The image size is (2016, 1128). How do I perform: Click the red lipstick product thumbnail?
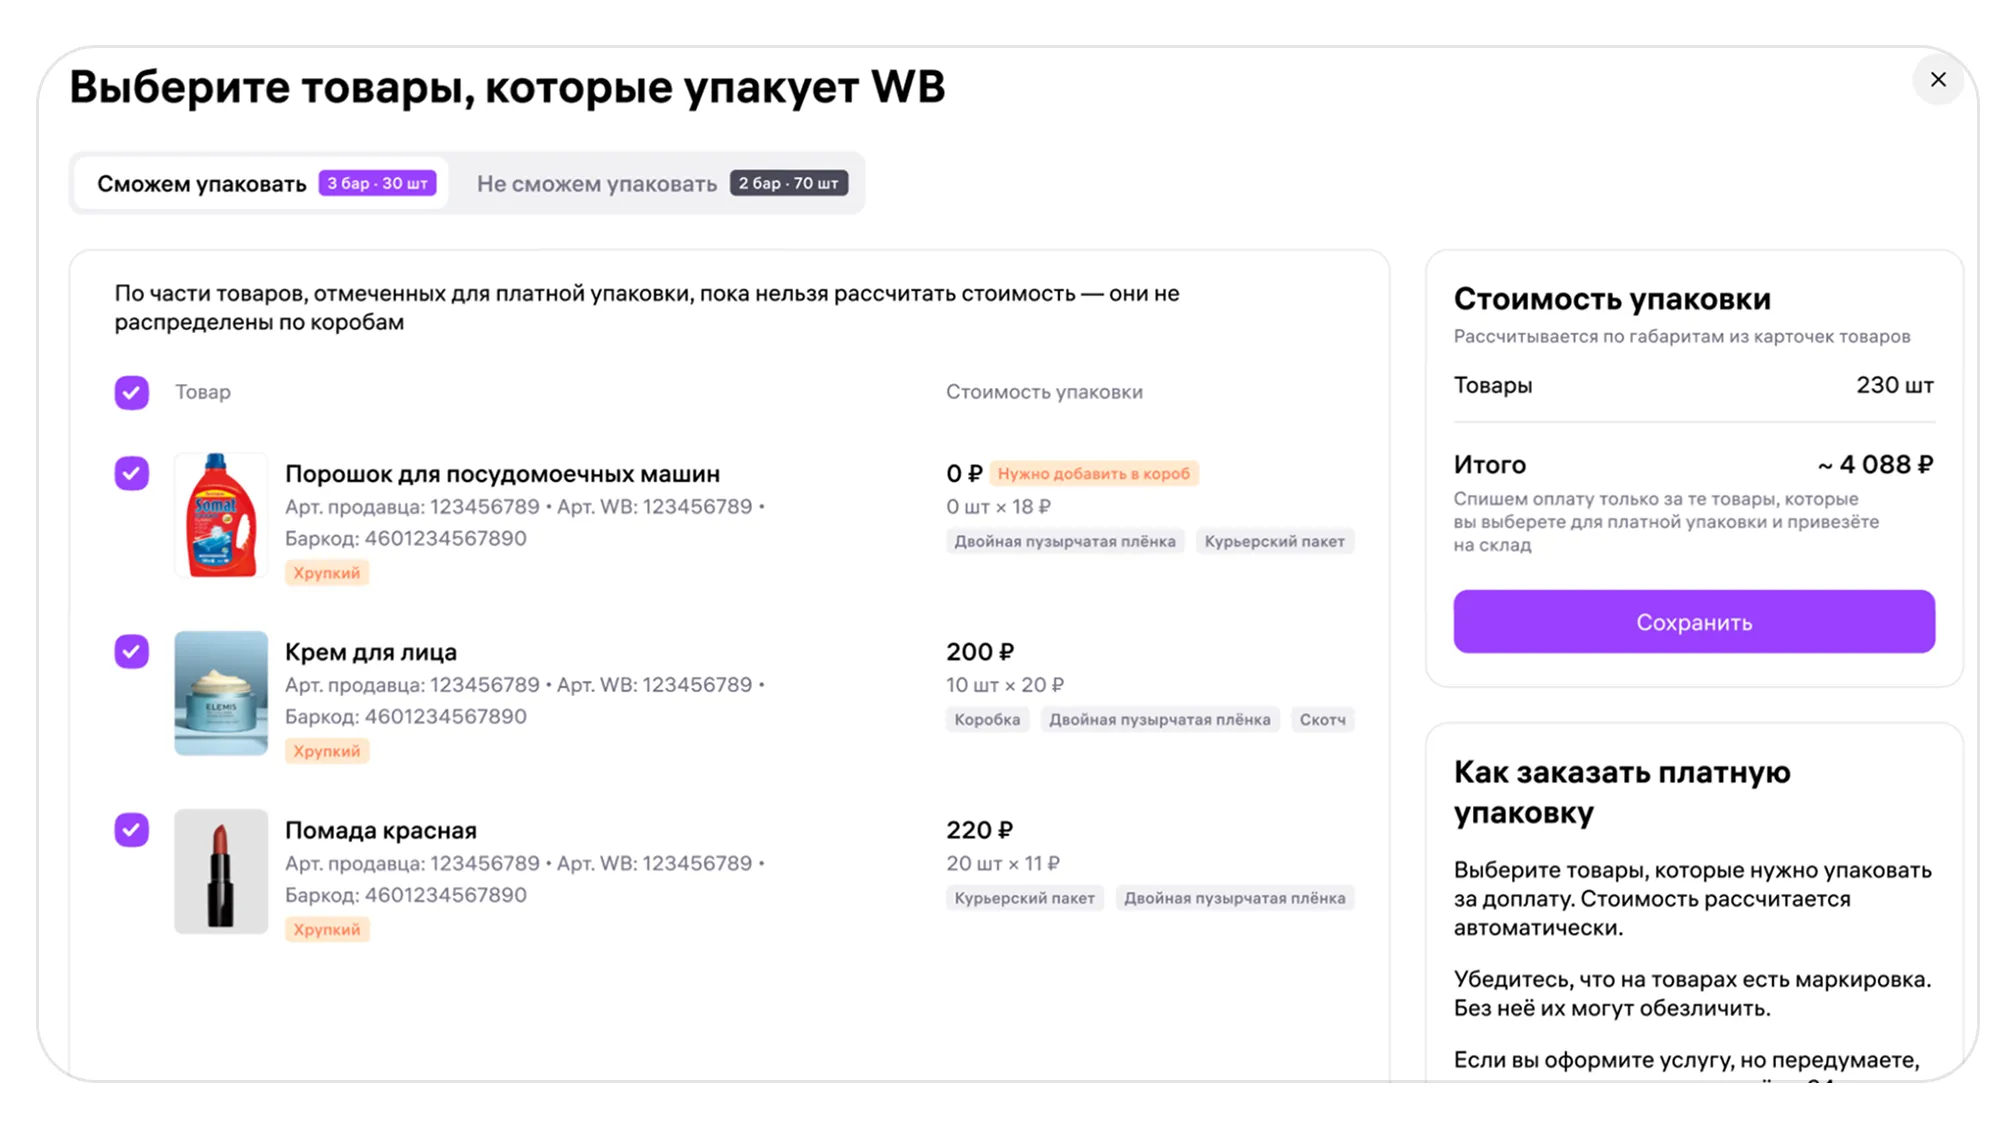click(x=221, y=871)
